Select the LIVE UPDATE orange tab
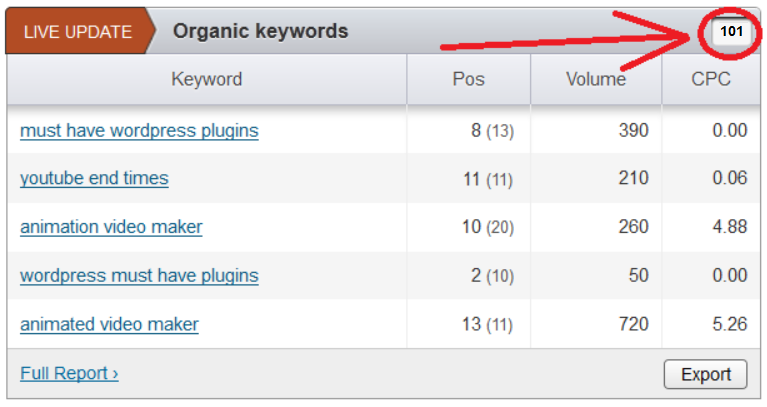 (x=78, y=32)
